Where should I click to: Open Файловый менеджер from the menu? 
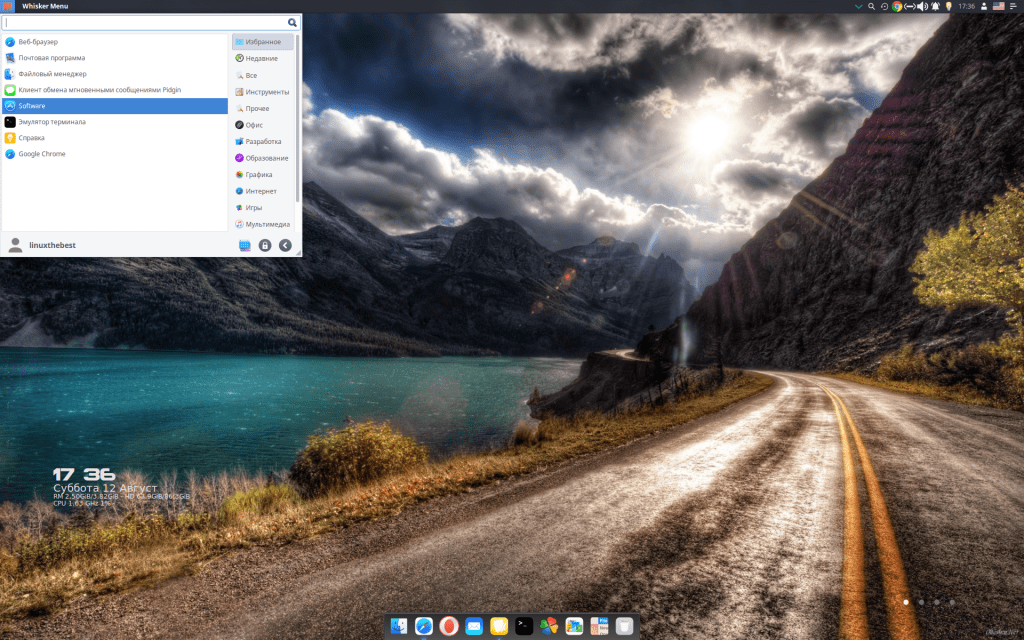click(x=115, y=74)
